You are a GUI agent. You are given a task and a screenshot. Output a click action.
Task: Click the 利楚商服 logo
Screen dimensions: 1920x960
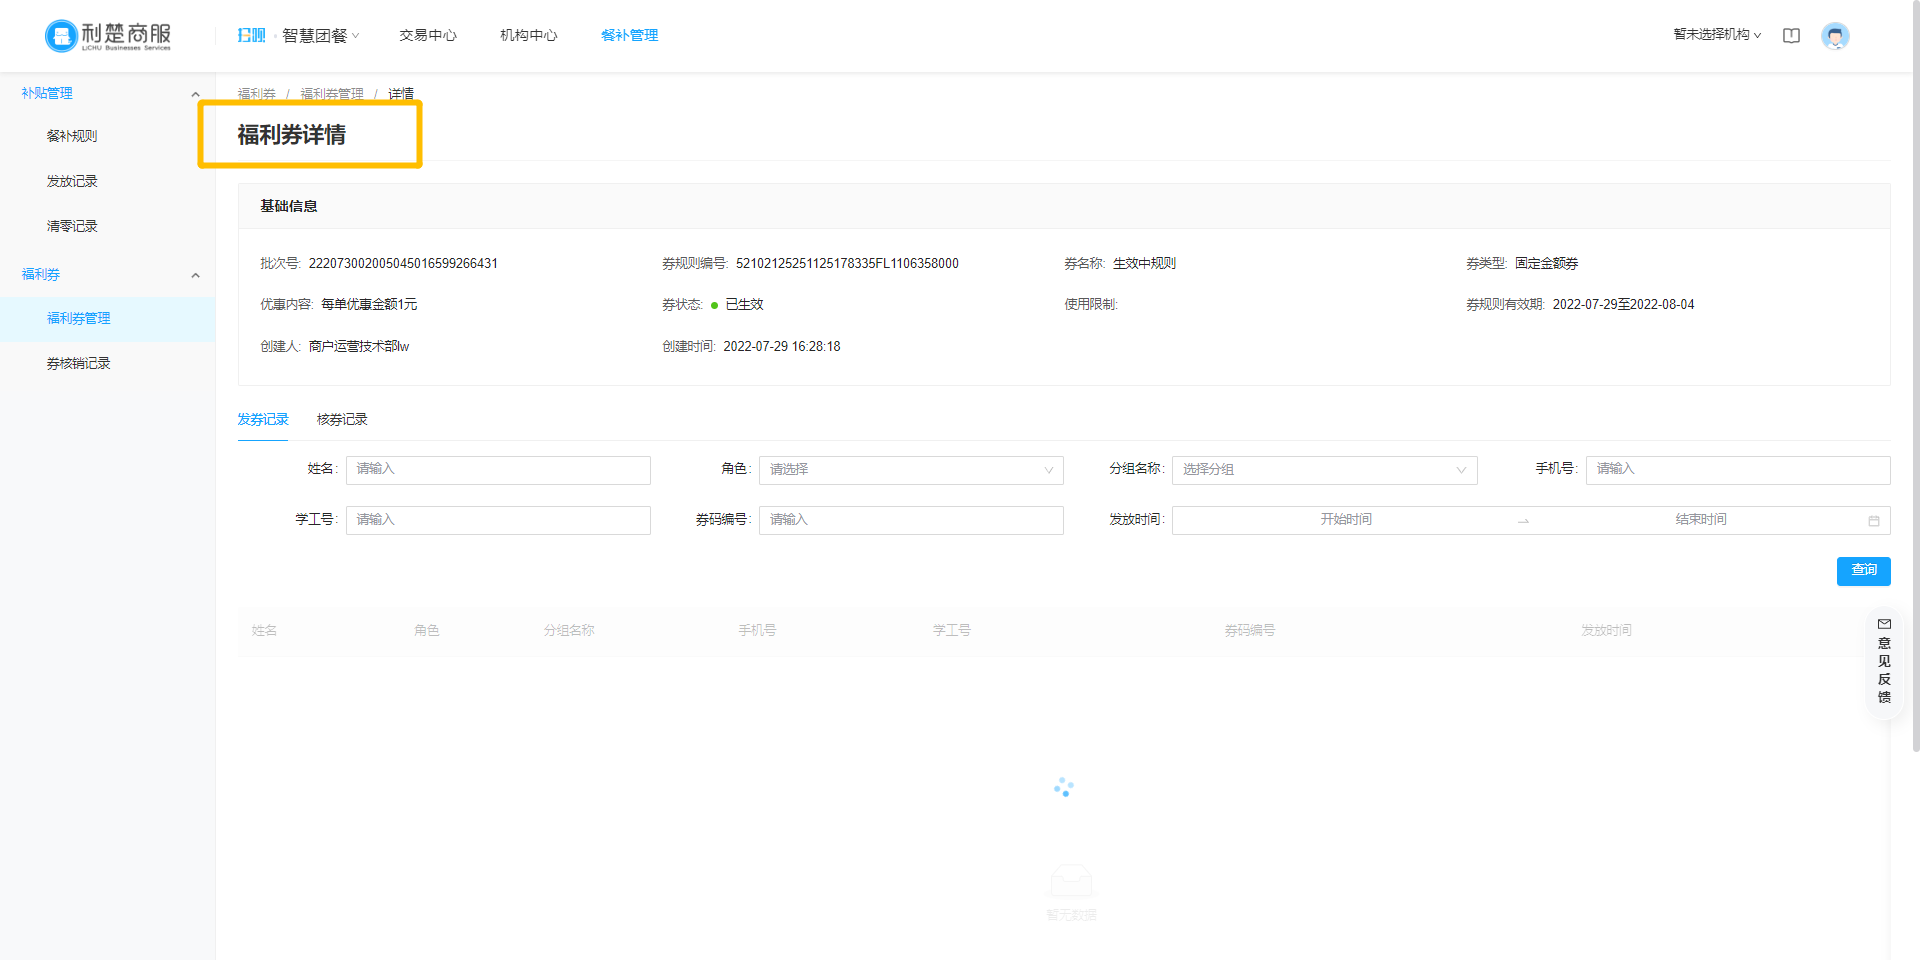point(108,36)
